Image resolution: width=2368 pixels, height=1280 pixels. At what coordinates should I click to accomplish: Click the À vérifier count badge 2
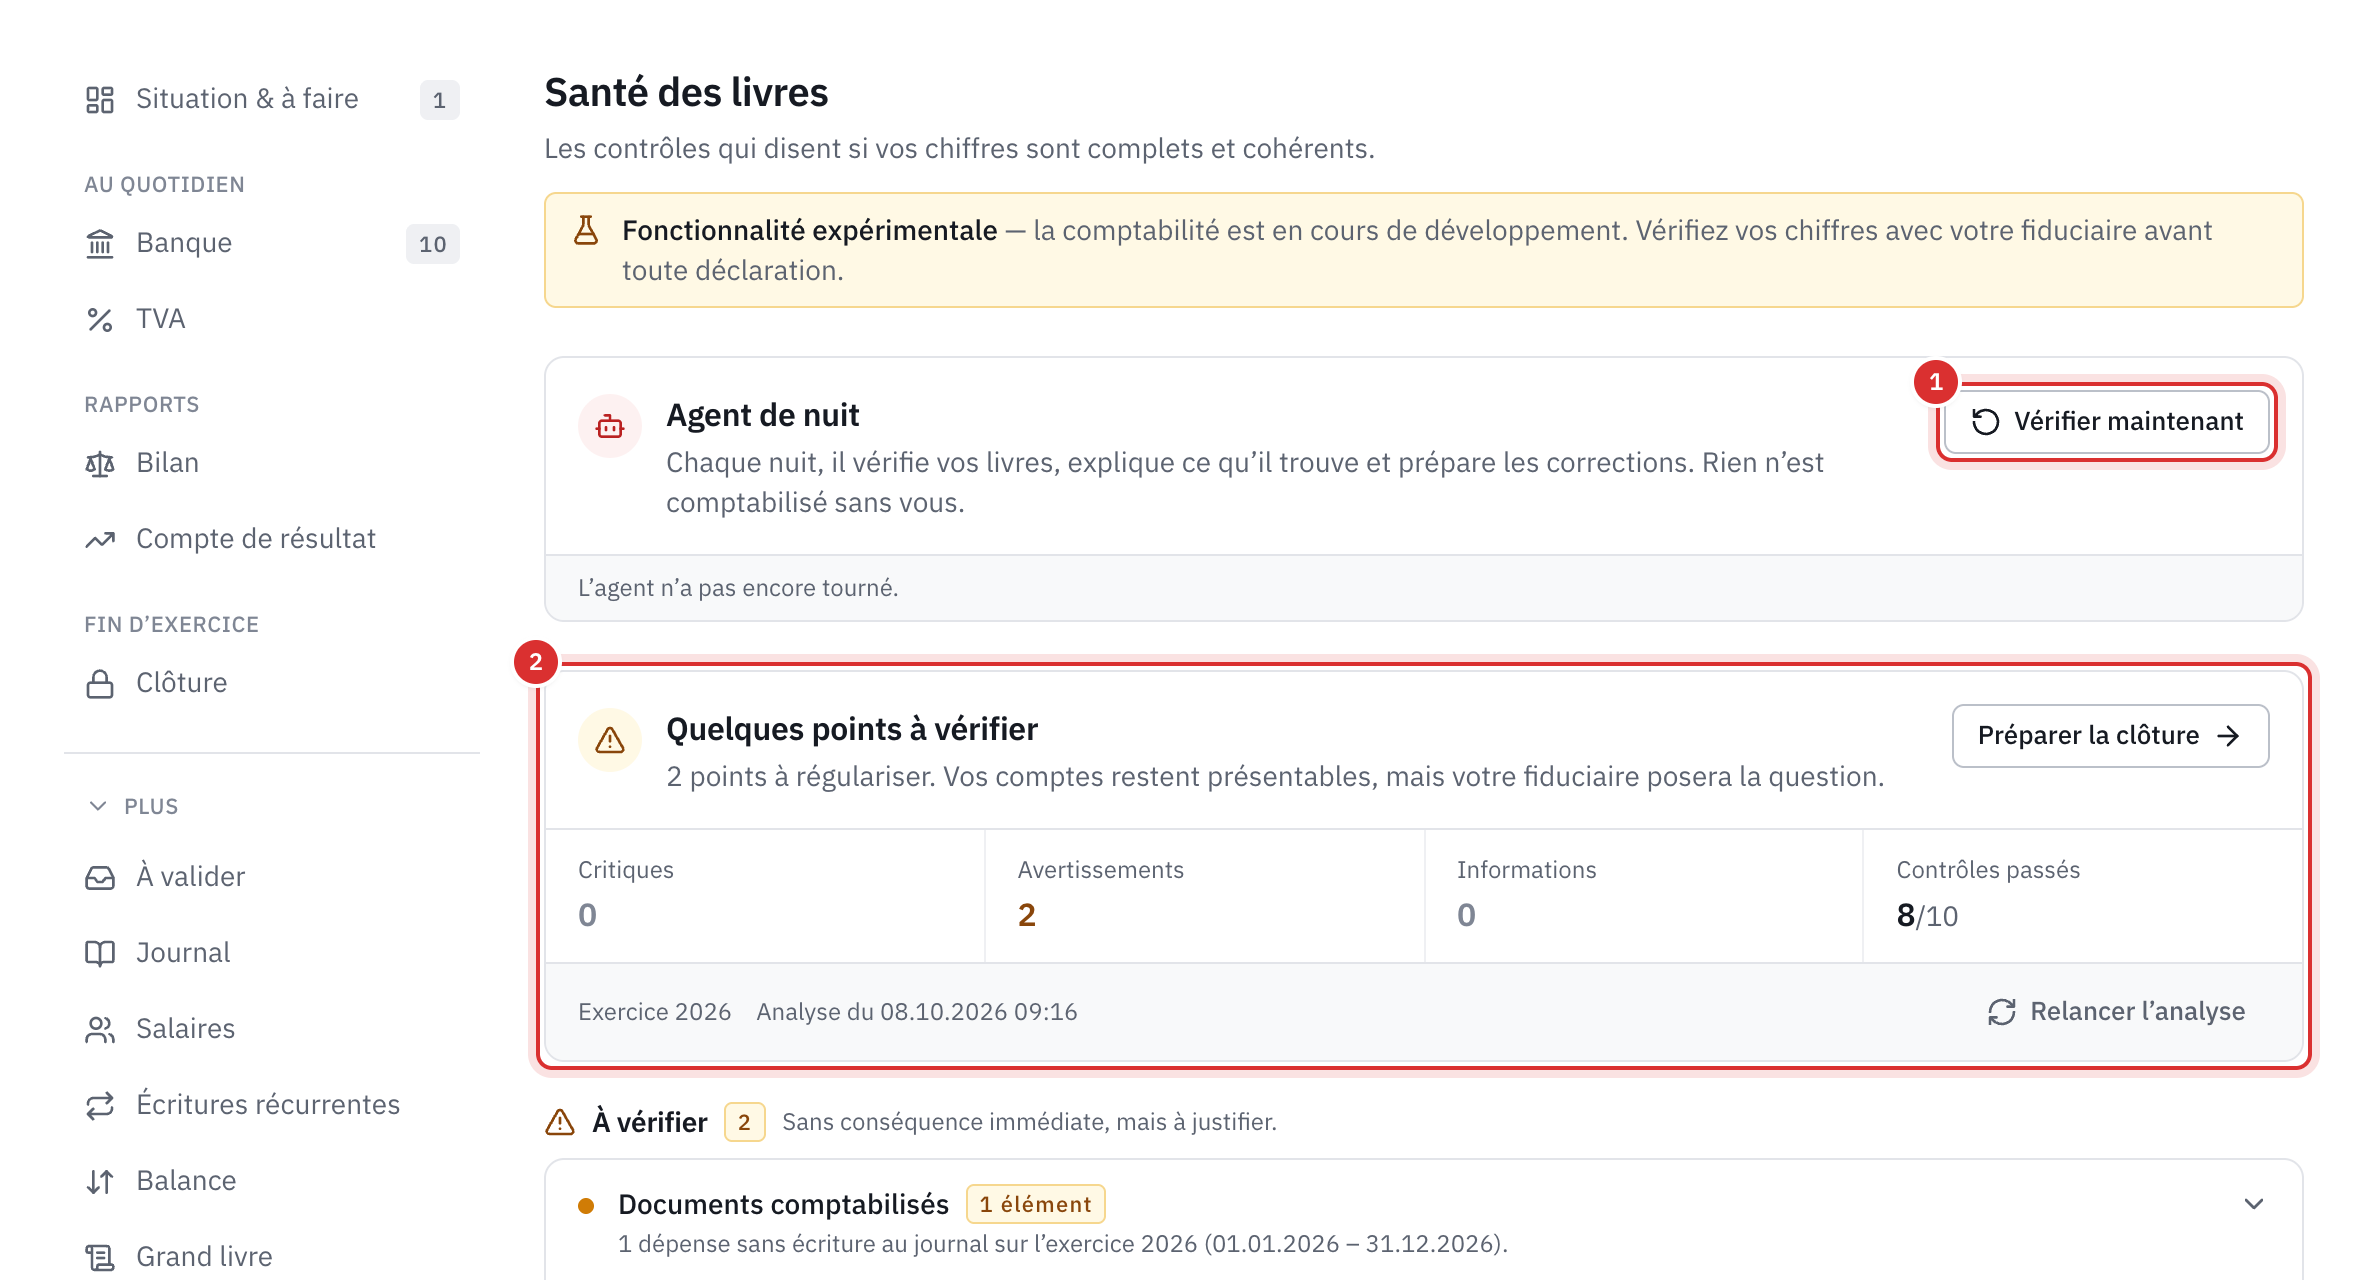click(x=744, y=1122)
